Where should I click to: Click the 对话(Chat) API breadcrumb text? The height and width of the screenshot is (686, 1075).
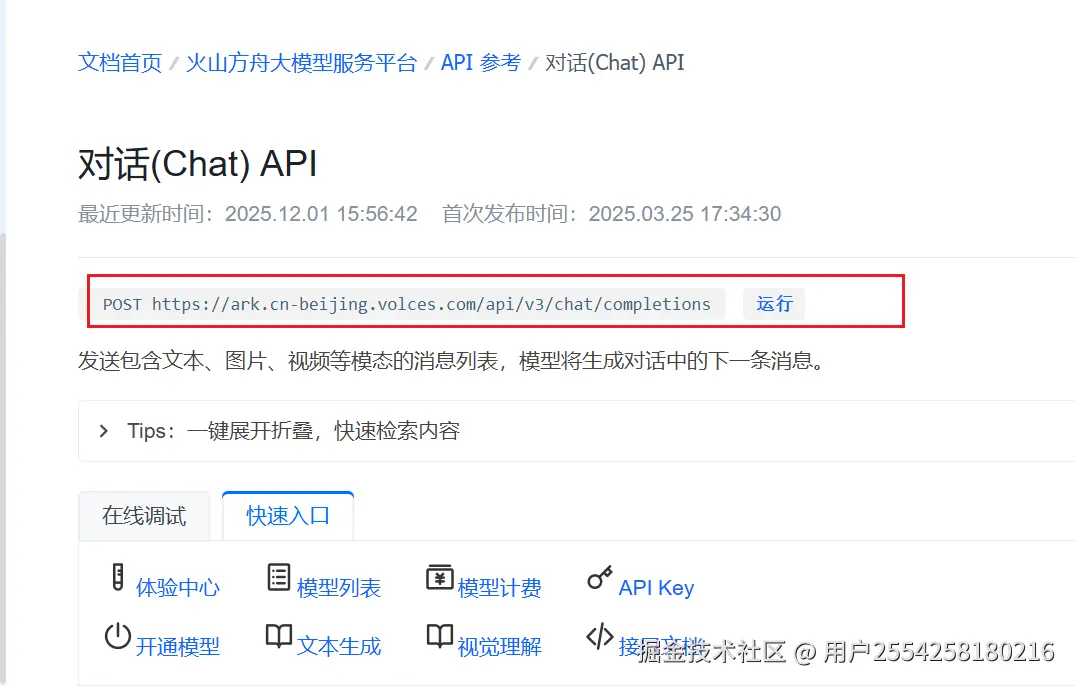pos(615,62)
